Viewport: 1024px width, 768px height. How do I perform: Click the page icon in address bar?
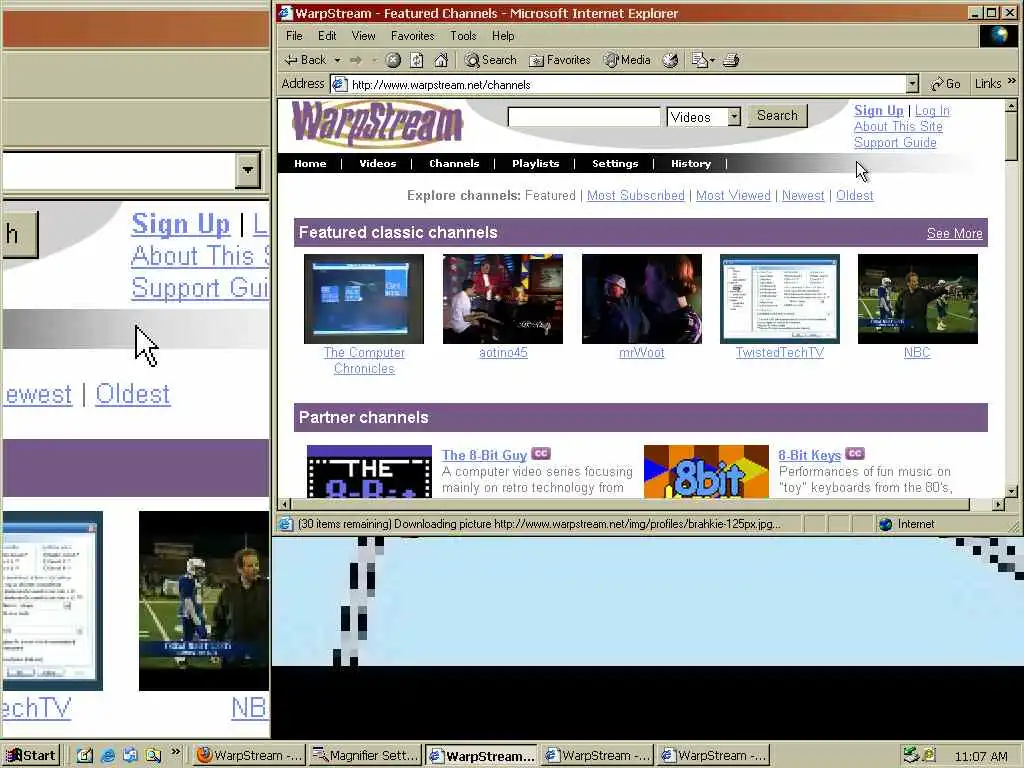339,84
